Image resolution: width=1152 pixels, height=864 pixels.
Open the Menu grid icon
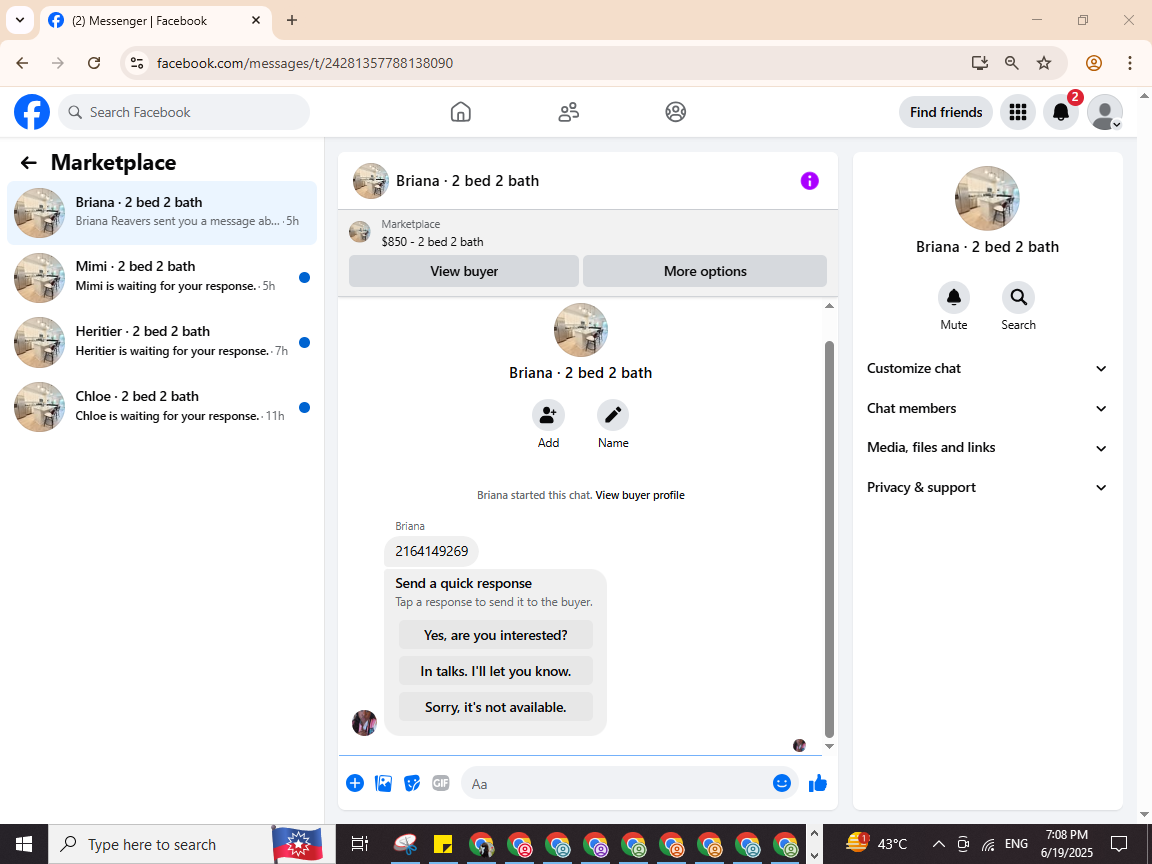click(1018, 112)
